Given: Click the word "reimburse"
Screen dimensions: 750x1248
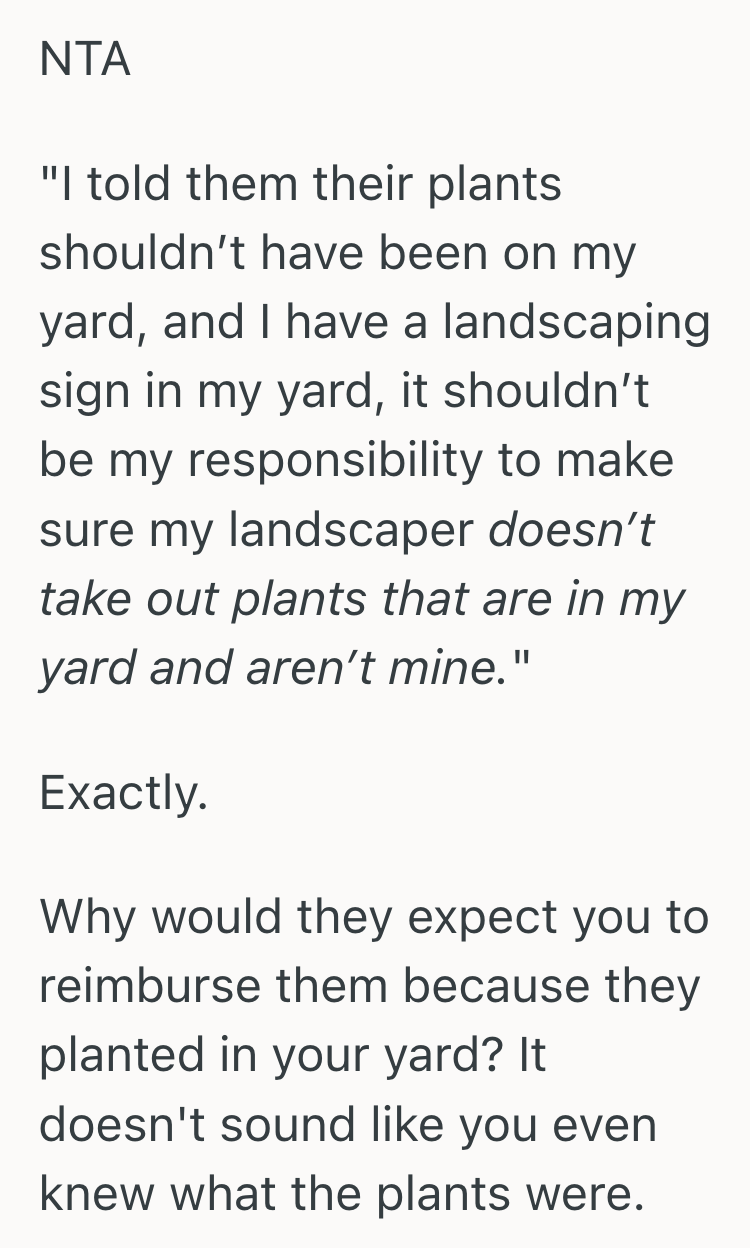Looking at the screenshot, I should (149, 987).
